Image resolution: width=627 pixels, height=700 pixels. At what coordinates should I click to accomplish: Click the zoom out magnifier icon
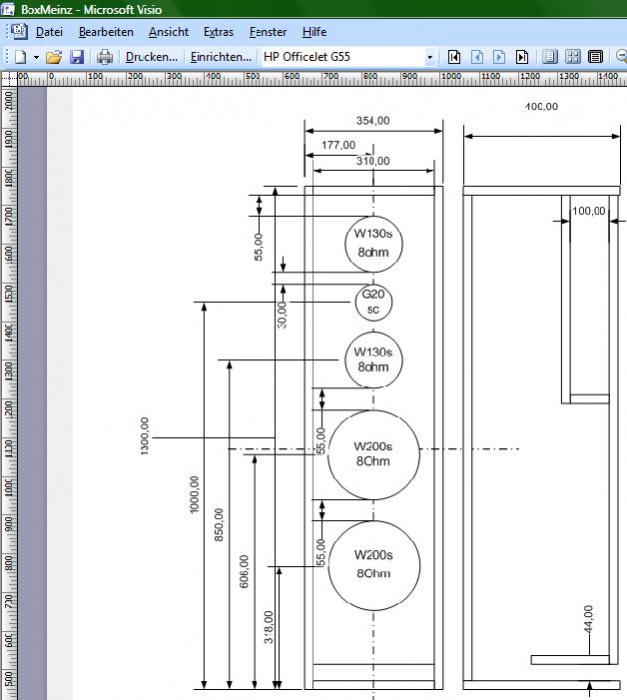coord(620,57)
